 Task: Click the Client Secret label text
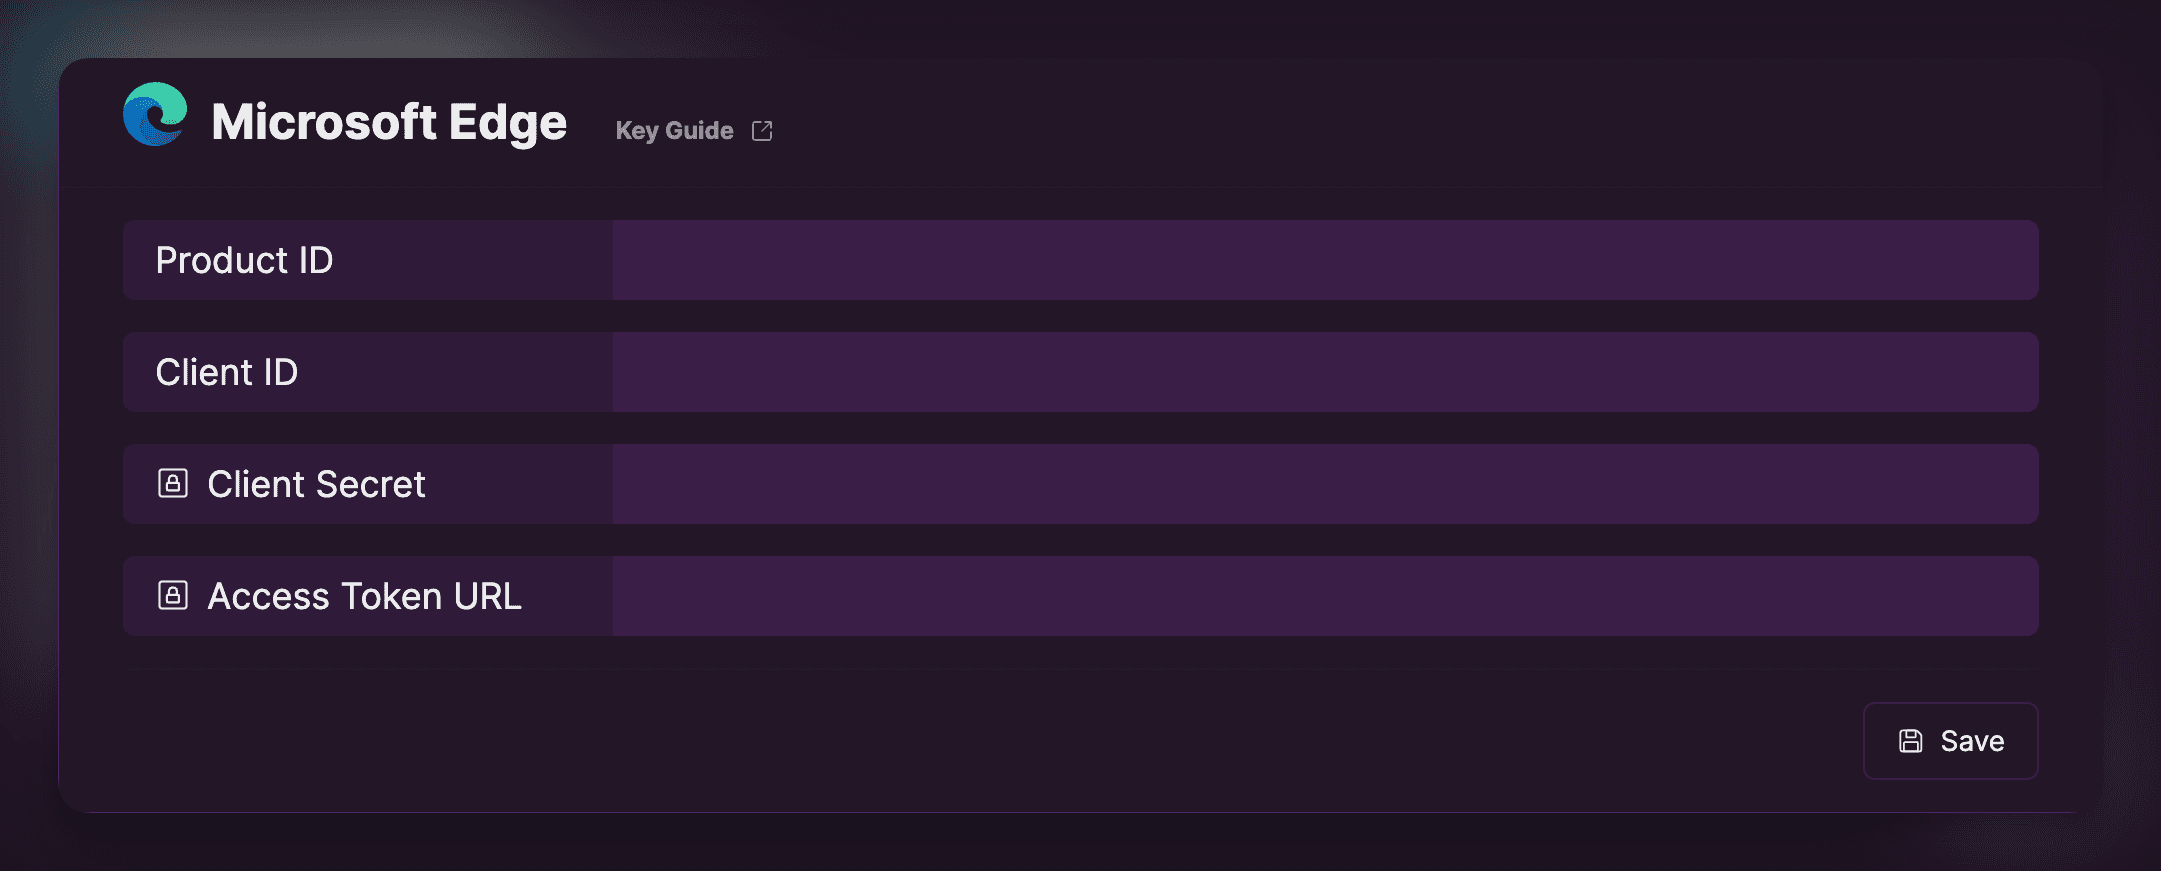(x=316, y=484)
